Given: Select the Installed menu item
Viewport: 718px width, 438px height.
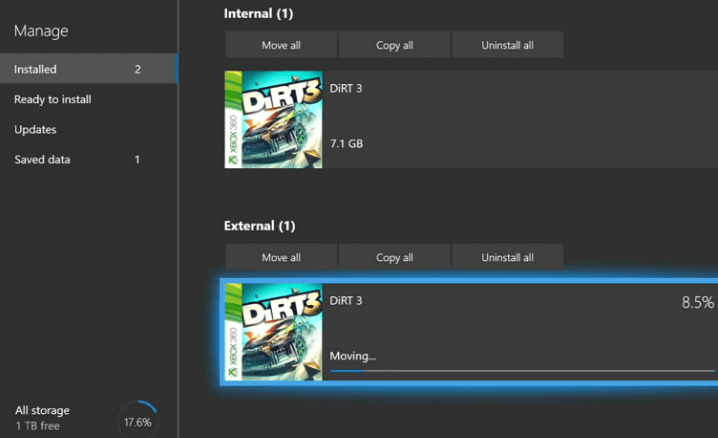Looking at the screenshot, I should click(x=88, y=69).
